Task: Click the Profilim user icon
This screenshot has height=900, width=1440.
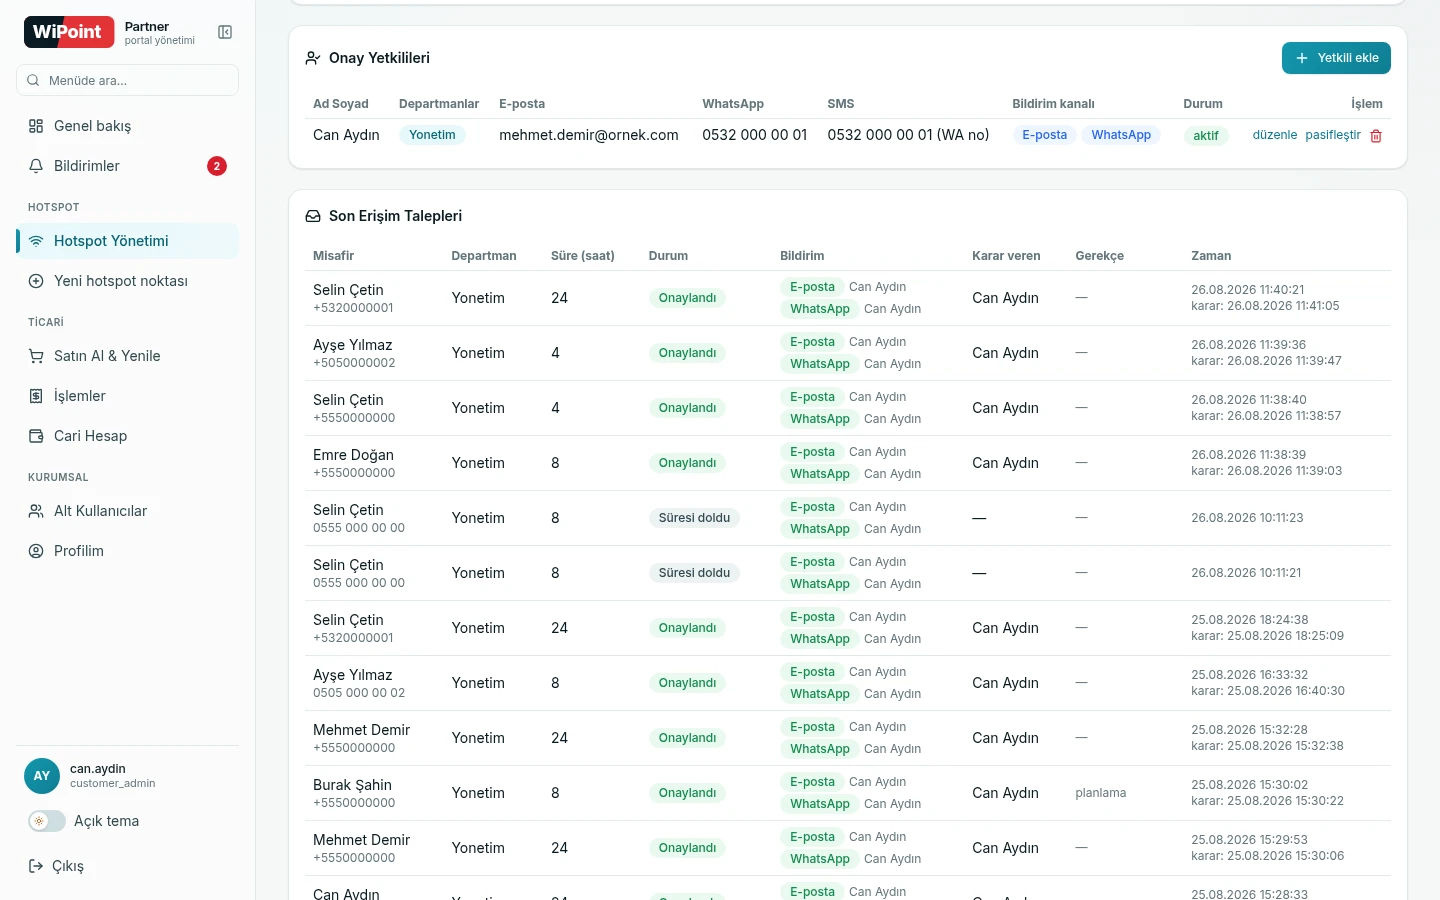Action: pos(36,551)
